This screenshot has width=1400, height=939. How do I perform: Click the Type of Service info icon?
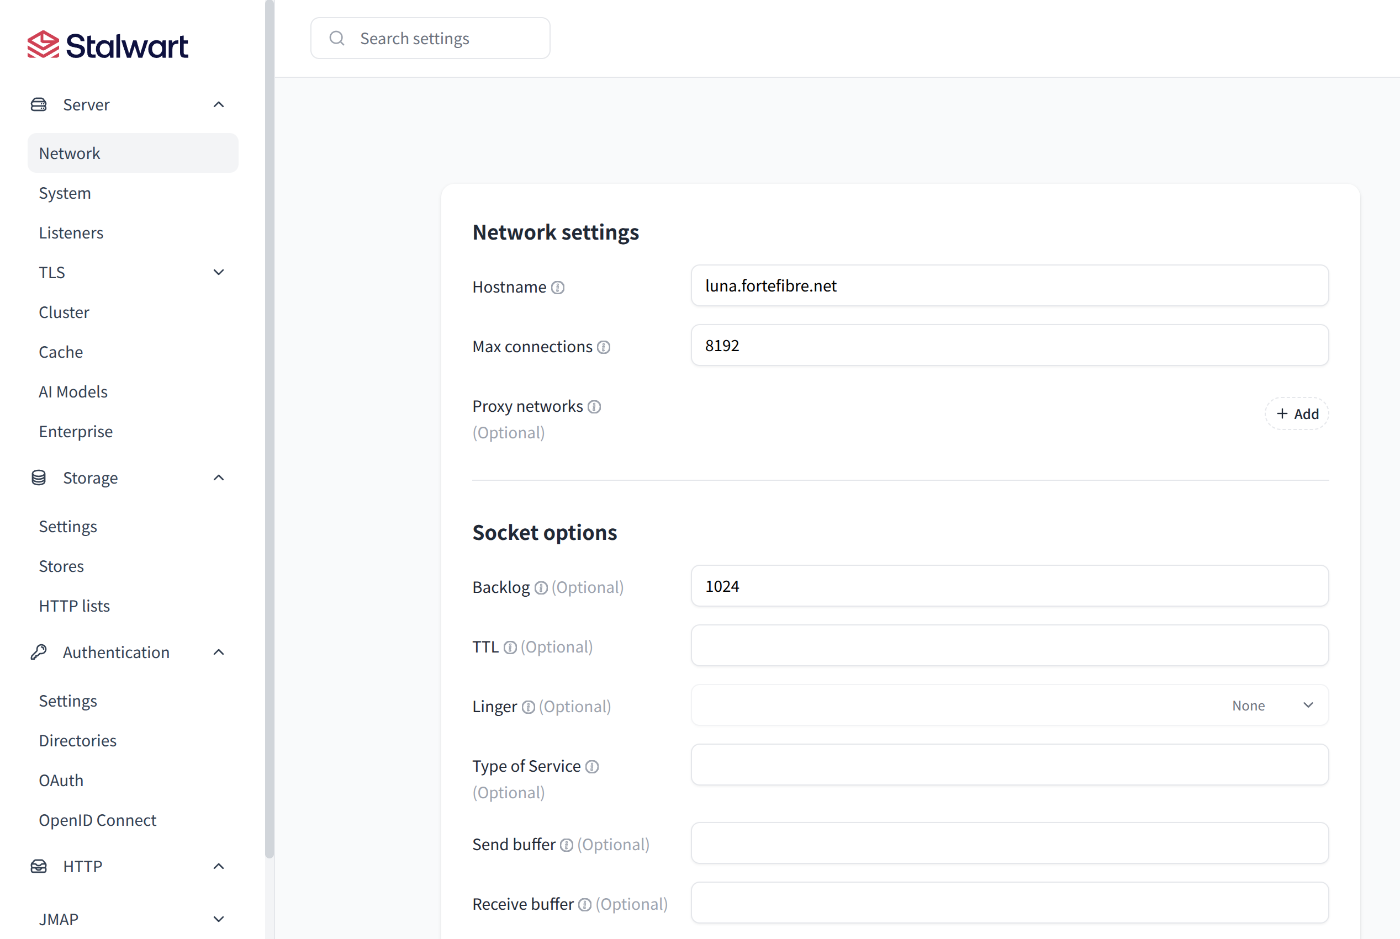tap(592, 767)
